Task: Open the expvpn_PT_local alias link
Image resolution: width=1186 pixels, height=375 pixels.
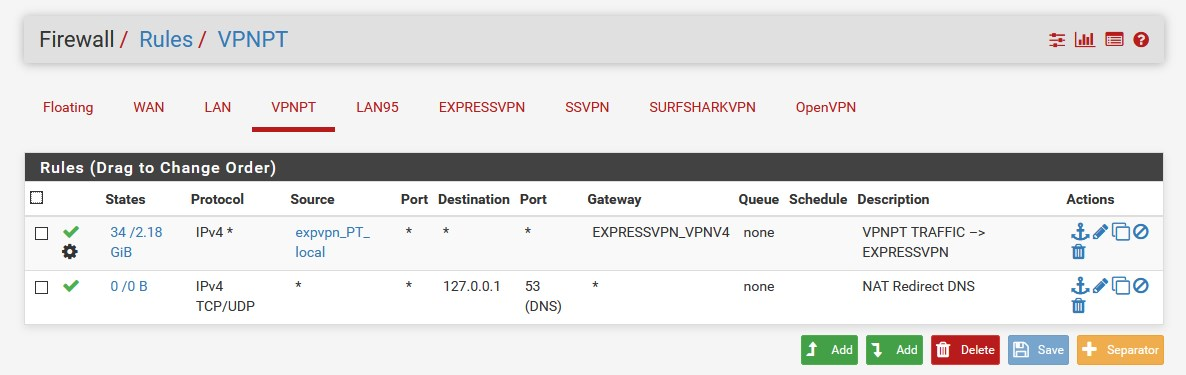Action: [x=332, y=242]
